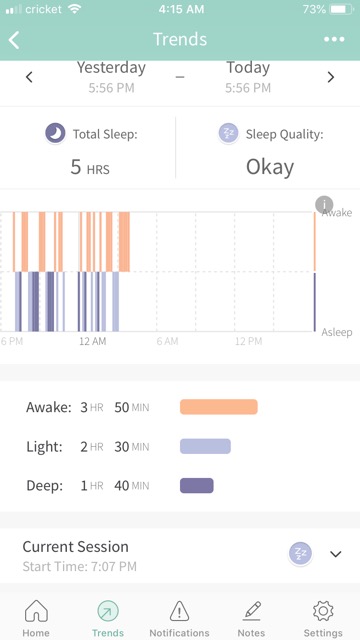
Task: Tap the Current Session sleep icon
Action: tap(300, 553)
